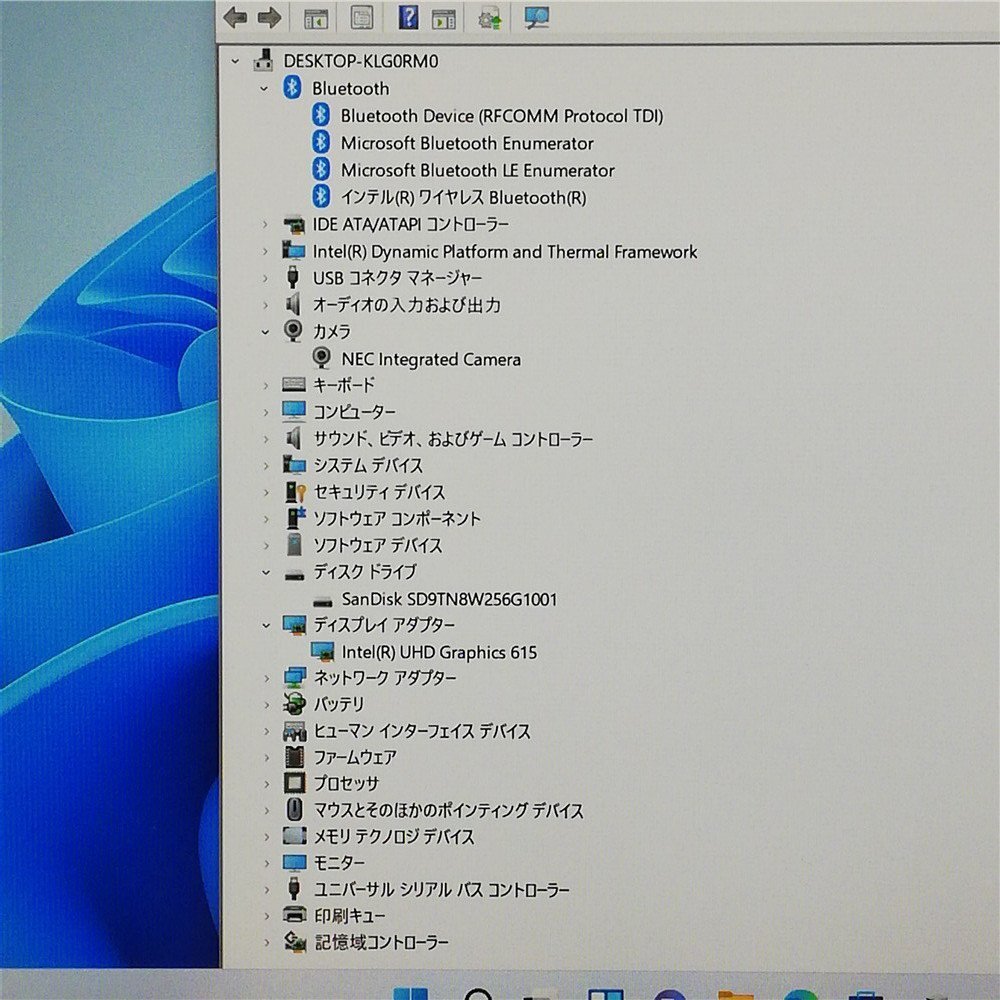Select インテル(R) ワイヤレス Bluetooth(R)
The height and width of the screenshot is (1000, 1000).
[464, 198]
